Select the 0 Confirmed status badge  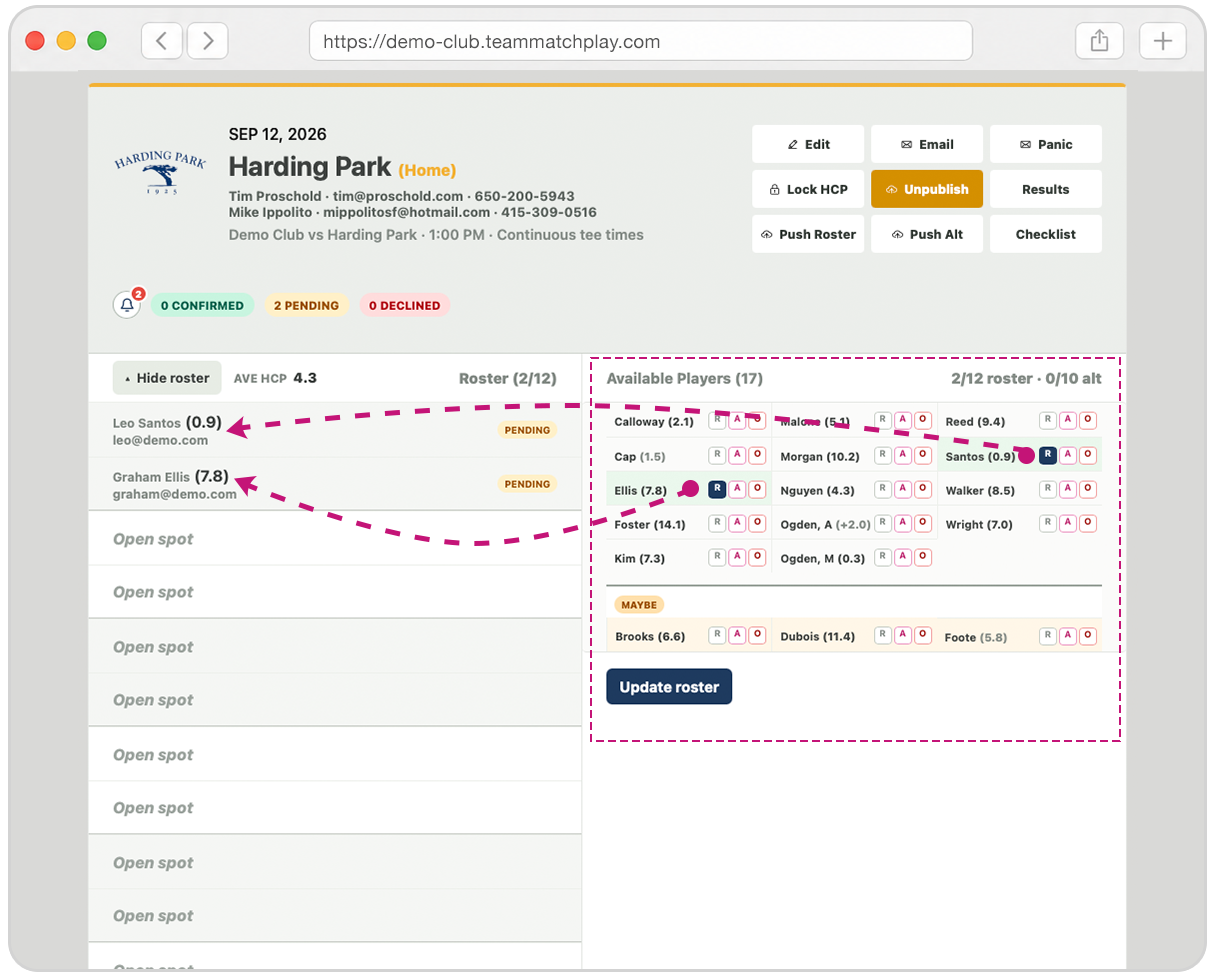pos(202,306)
